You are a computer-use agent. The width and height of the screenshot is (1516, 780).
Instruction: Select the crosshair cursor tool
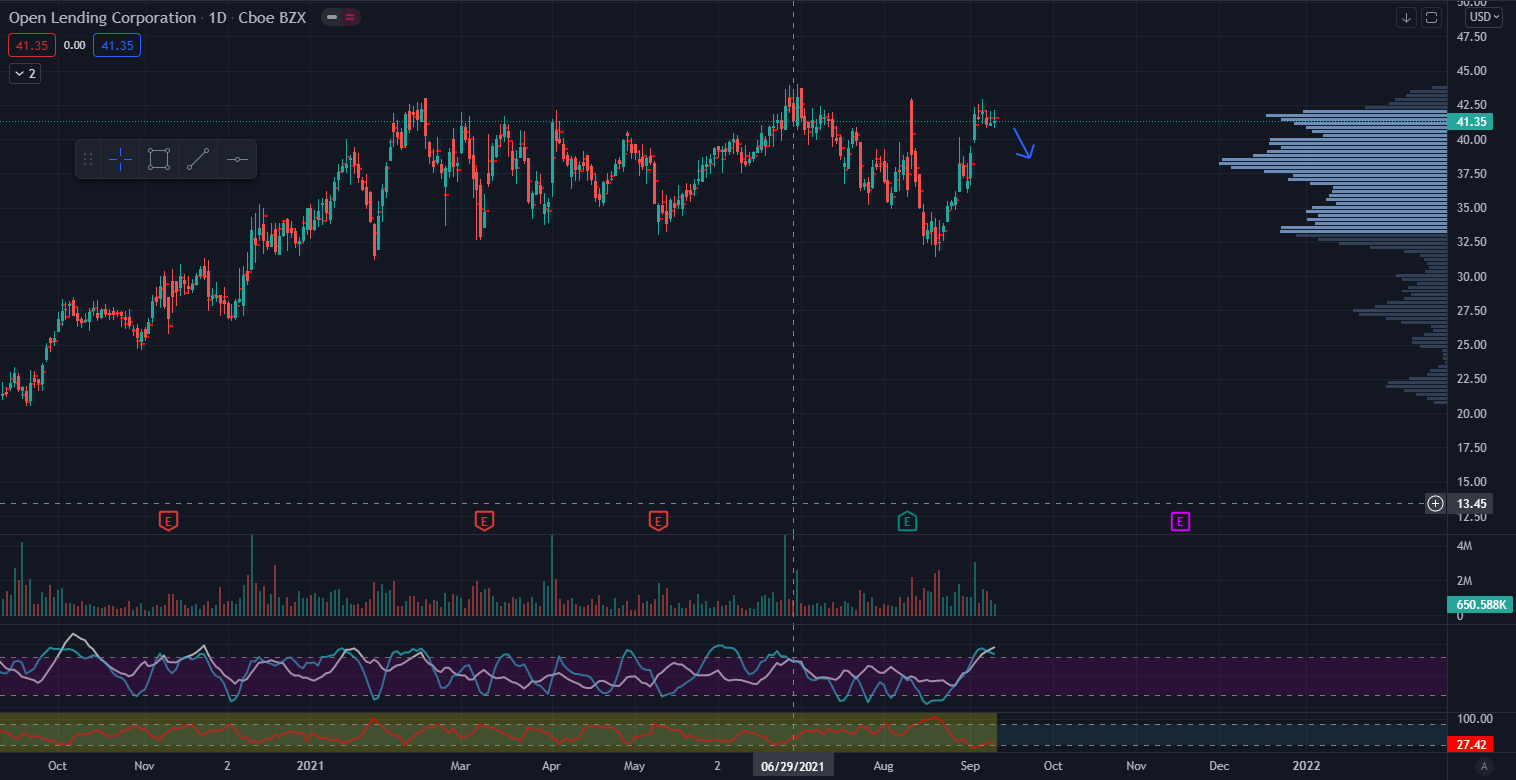(120, 159)
